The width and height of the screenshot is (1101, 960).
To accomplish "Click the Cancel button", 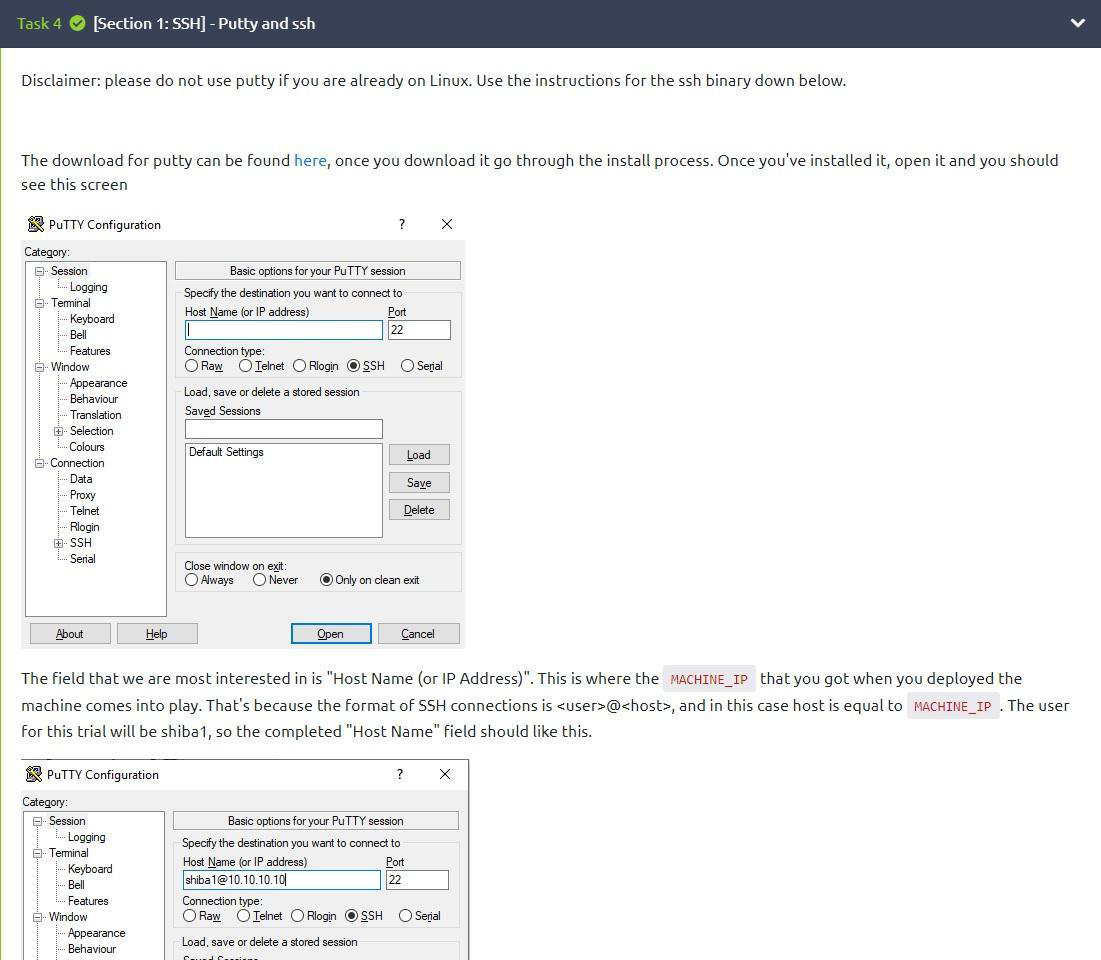I will pyautogui.click(x=418, y=634).
